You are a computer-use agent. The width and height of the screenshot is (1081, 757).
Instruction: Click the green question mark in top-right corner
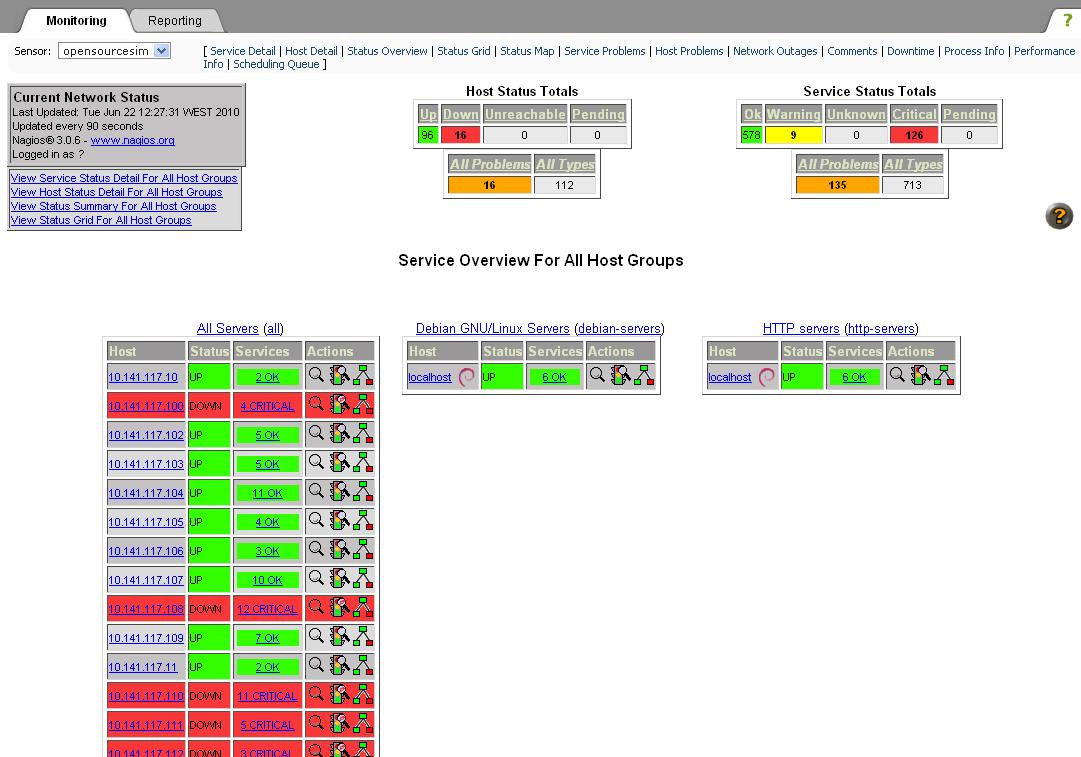click(1067, 21)
